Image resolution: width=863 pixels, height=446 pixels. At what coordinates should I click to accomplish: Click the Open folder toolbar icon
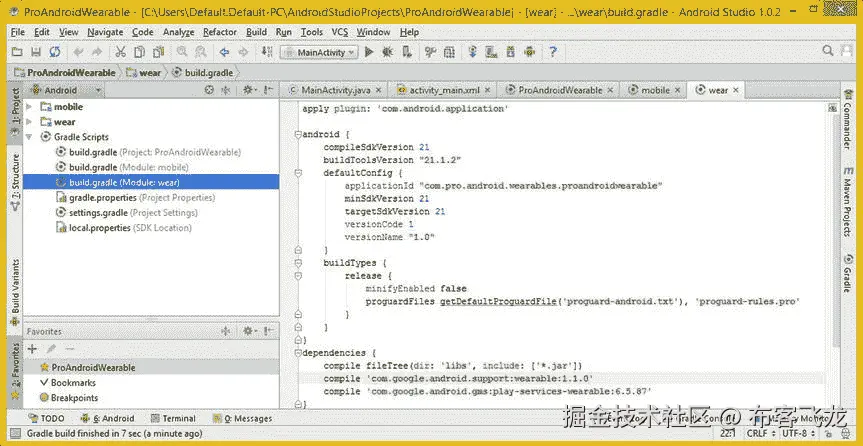tap(17, 52)
